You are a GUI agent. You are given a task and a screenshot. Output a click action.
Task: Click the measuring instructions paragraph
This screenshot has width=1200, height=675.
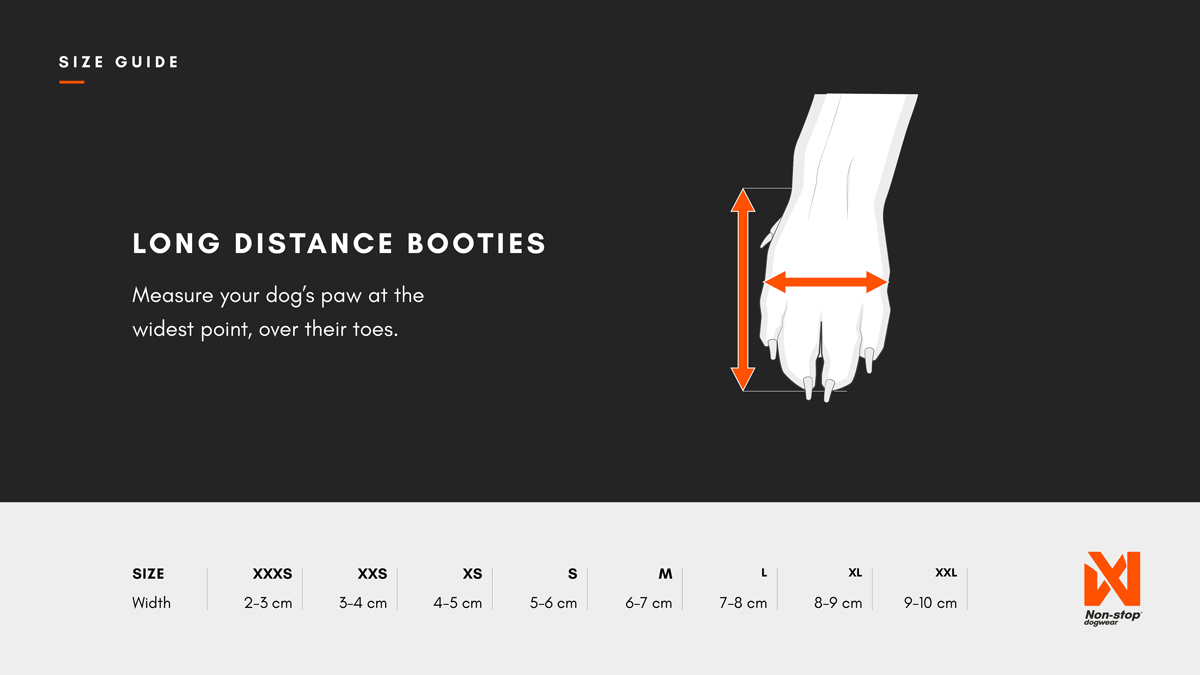[x=278, y=312]
